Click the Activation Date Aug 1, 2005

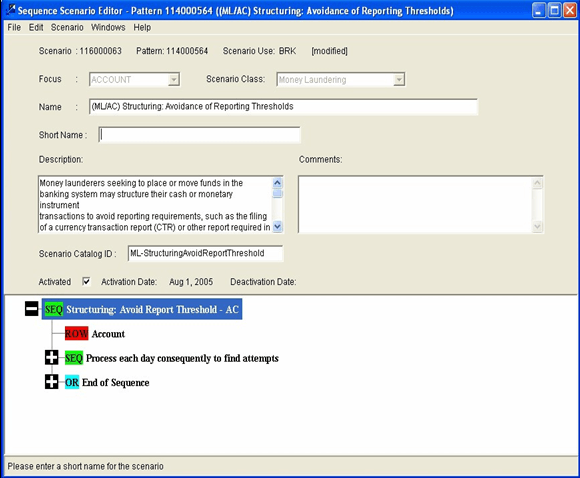tap(191, 282)
